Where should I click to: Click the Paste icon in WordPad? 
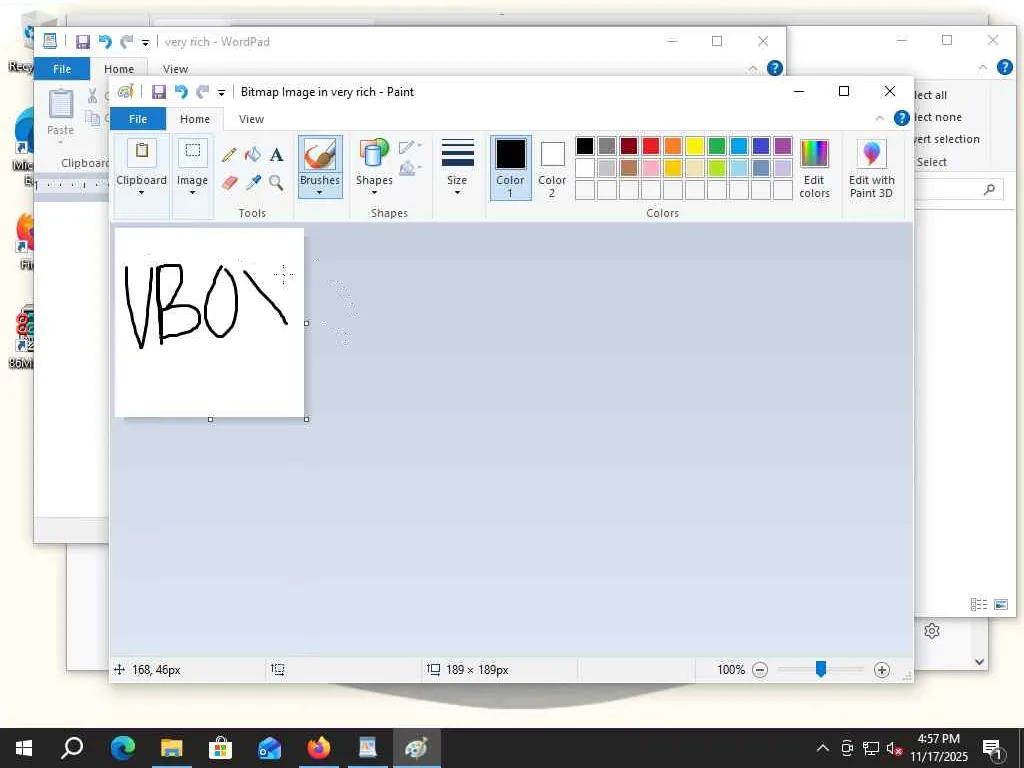click(61, 104)
